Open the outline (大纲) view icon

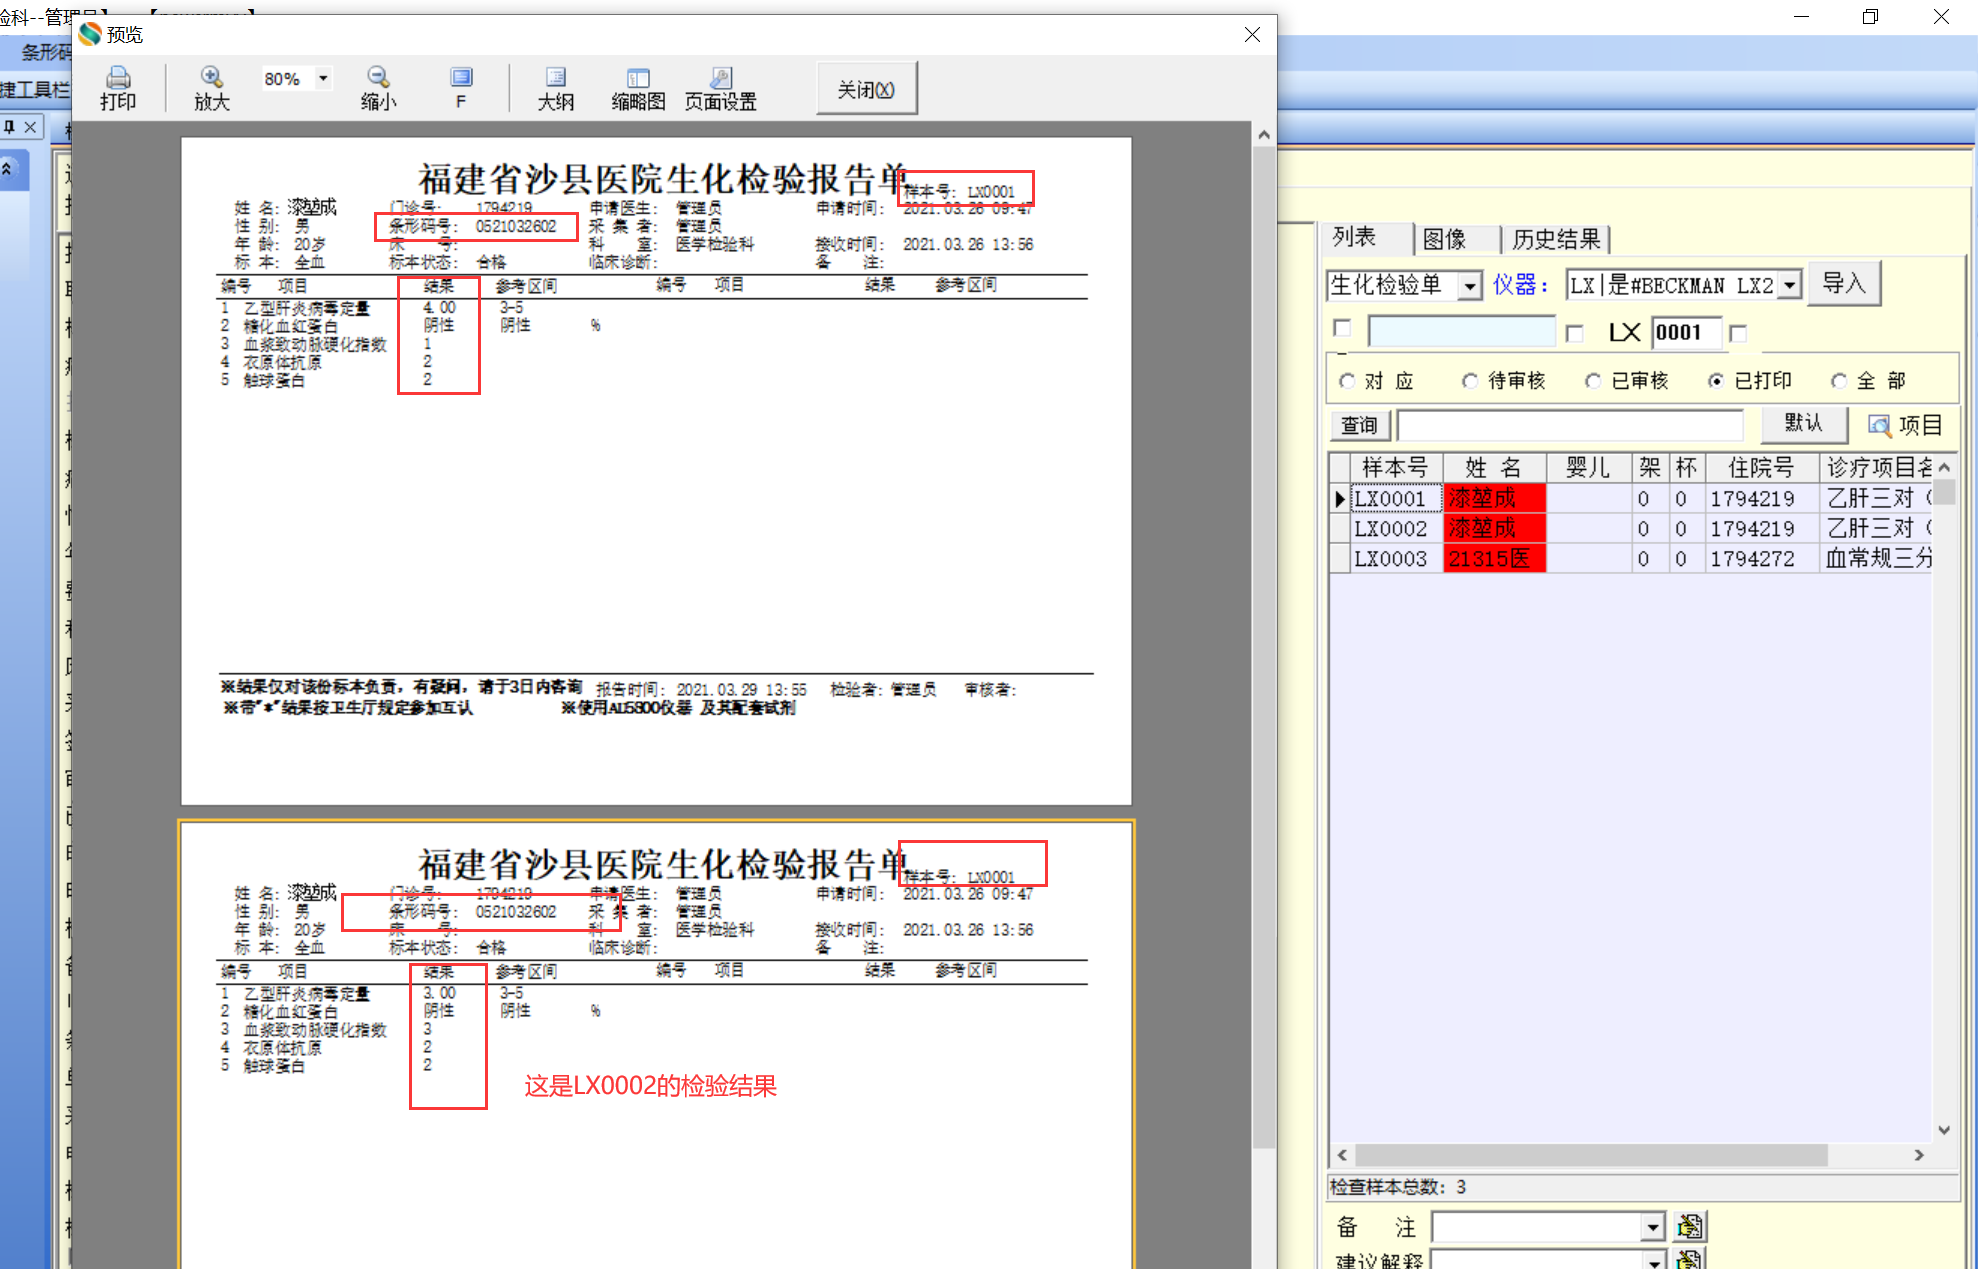[x=556, y=78]
